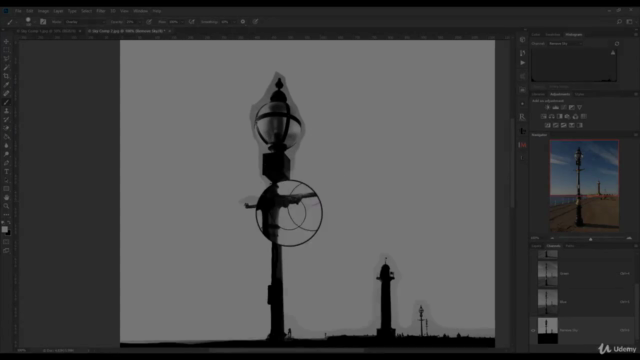Click the foreground color swatch

click(x=4, y=229)
